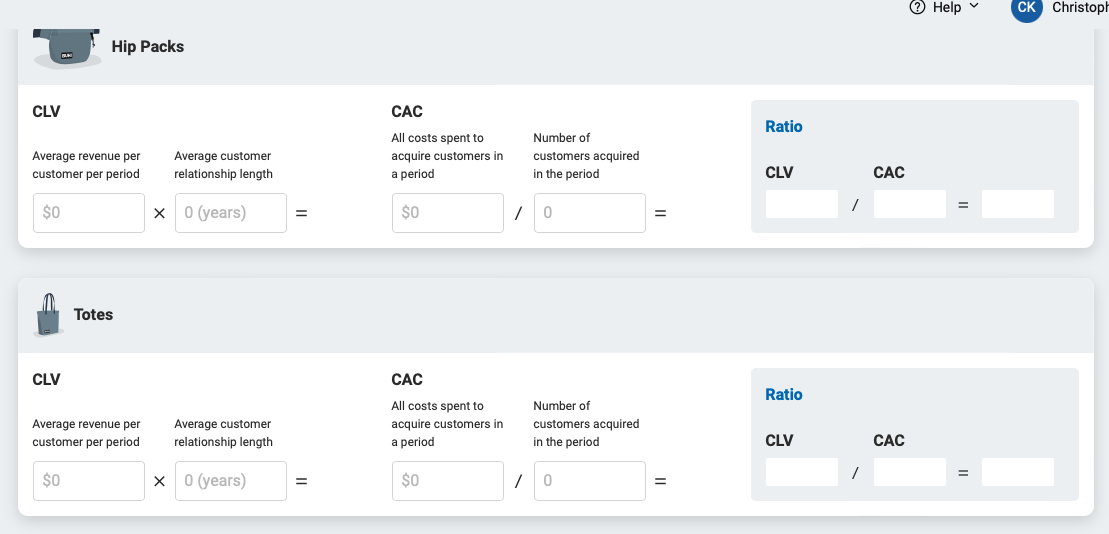The image size is (1109, 534).
Task: Enter Hip Packs average revenue per customer
Action: click(x=89, y=213)
